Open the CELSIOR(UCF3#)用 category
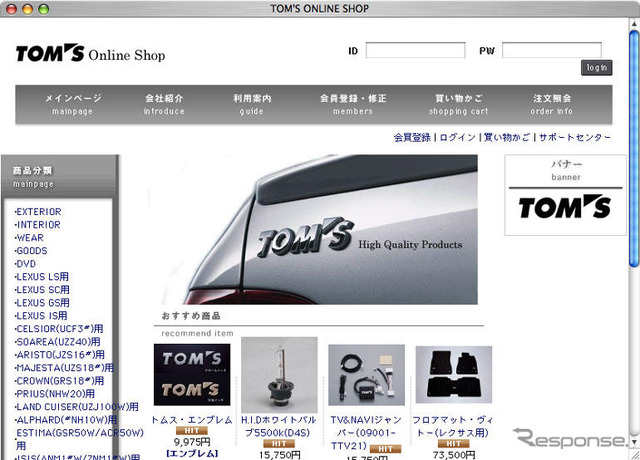 [59, 329]
